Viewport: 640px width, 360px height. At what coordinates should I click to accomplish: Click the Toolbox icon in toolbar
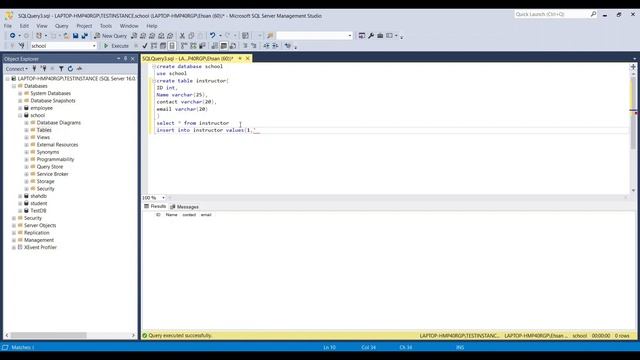pos(380,36)
